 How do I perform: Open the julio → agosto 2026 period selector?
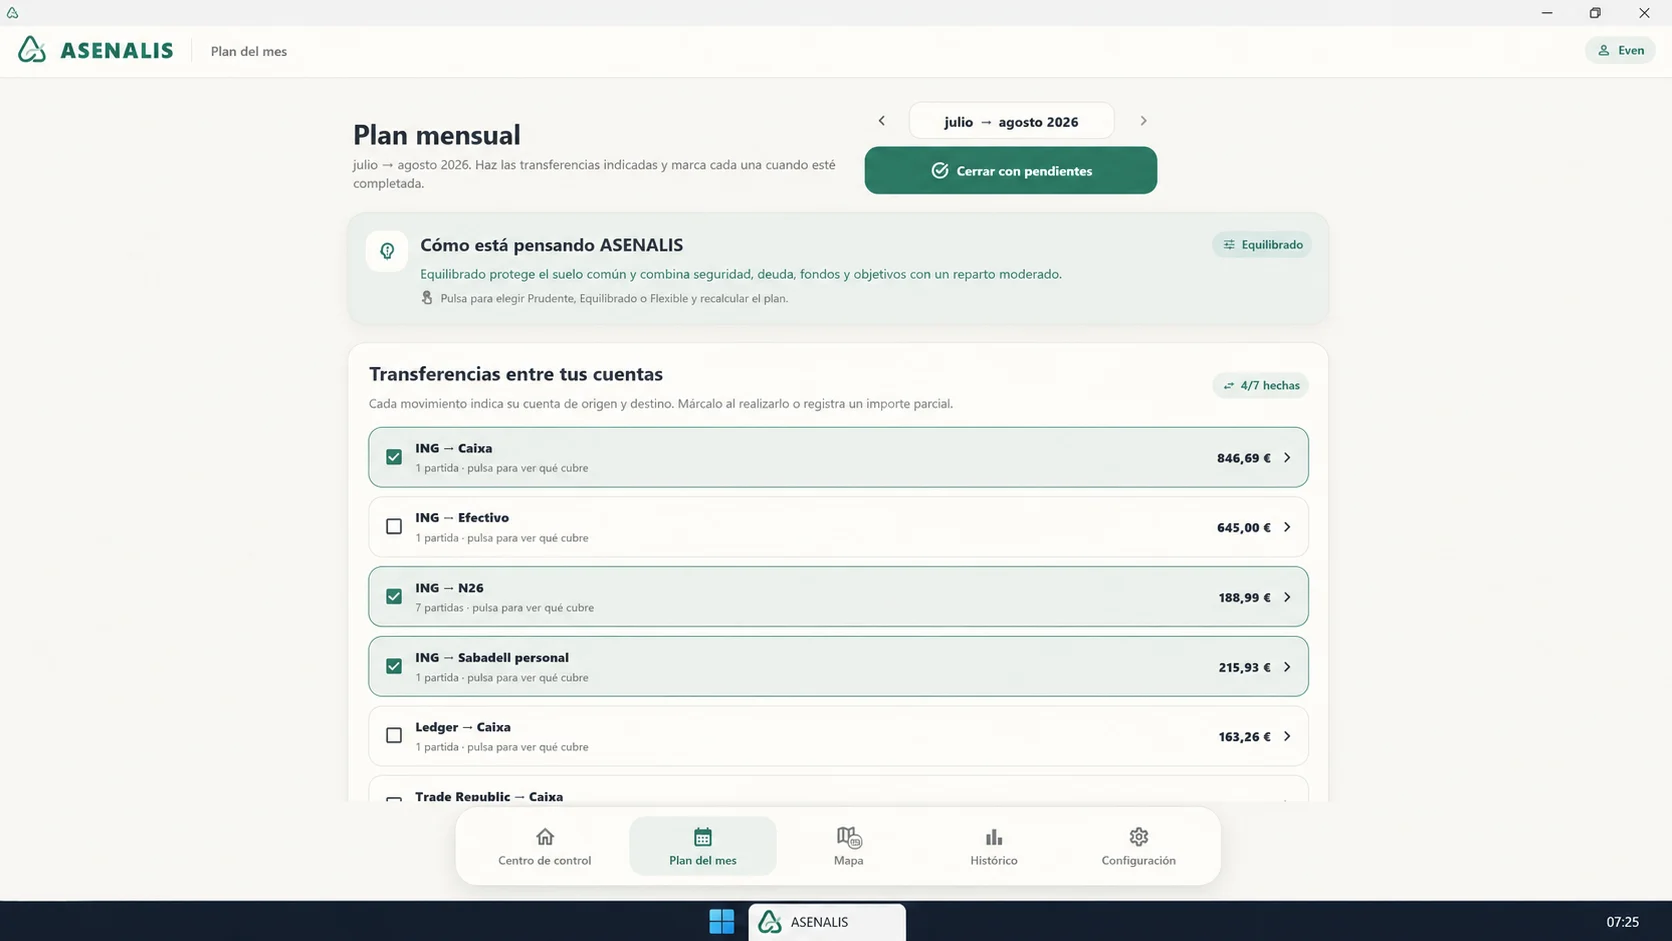[x=1011, y=121]
